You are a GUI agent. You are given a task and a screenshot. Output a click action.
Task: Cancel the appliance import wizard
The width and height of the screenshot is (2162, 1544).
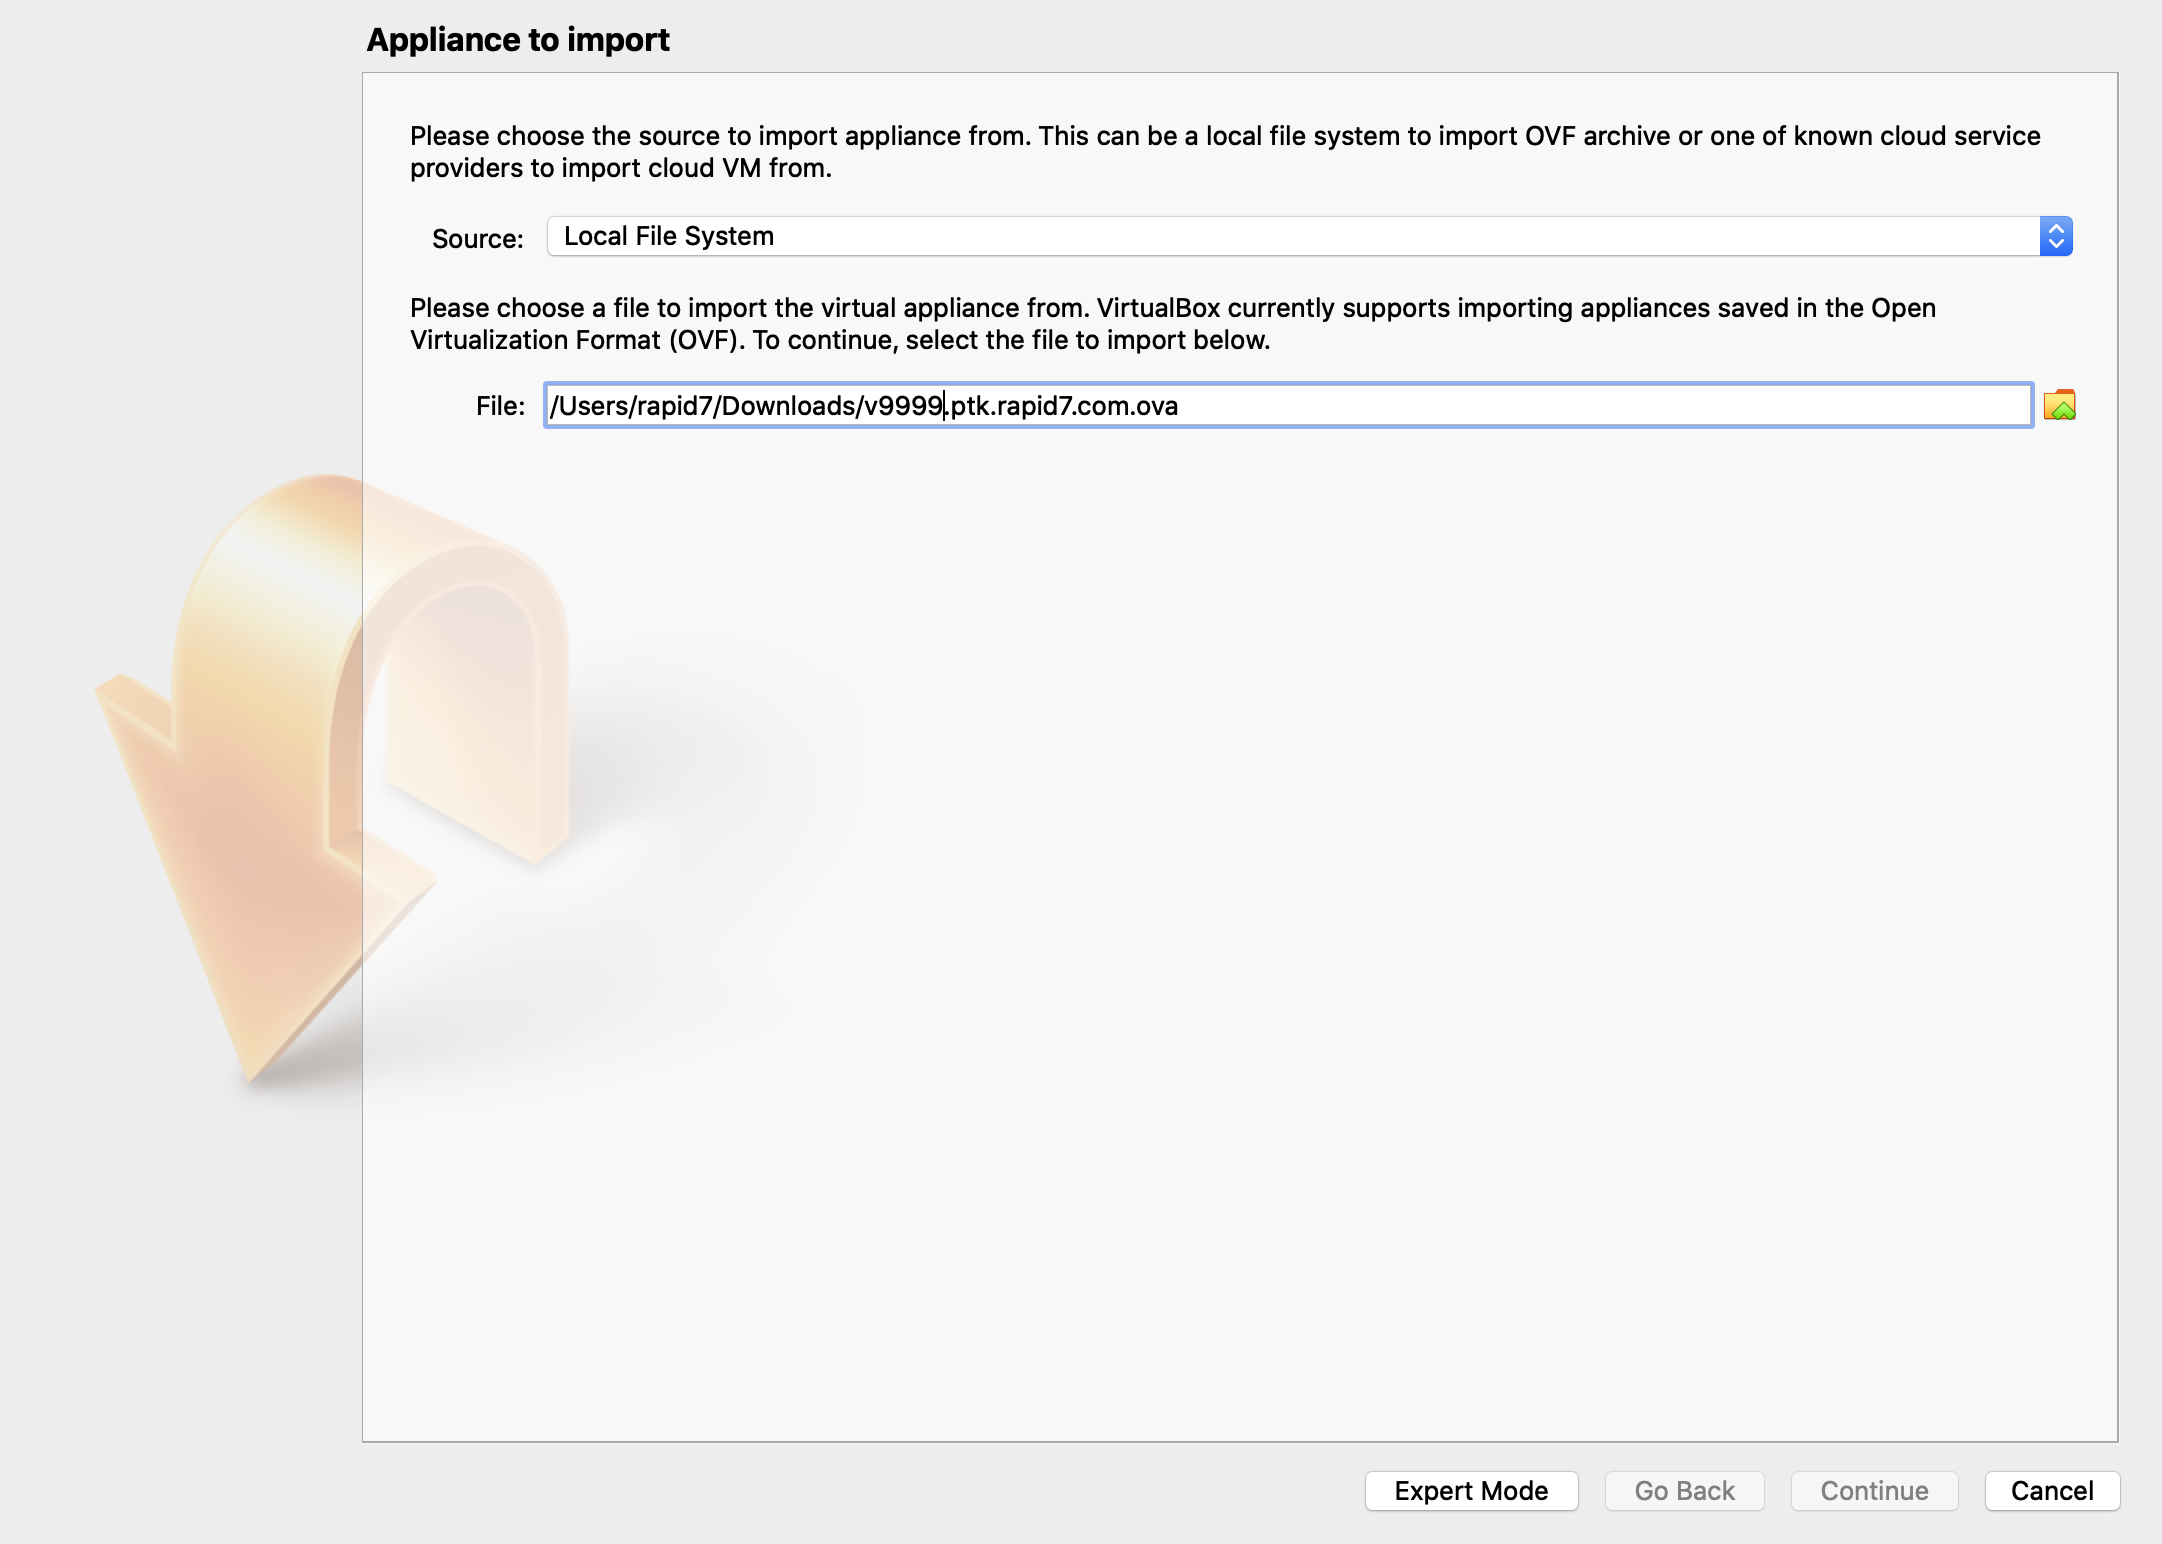tap(2051, 1491)
